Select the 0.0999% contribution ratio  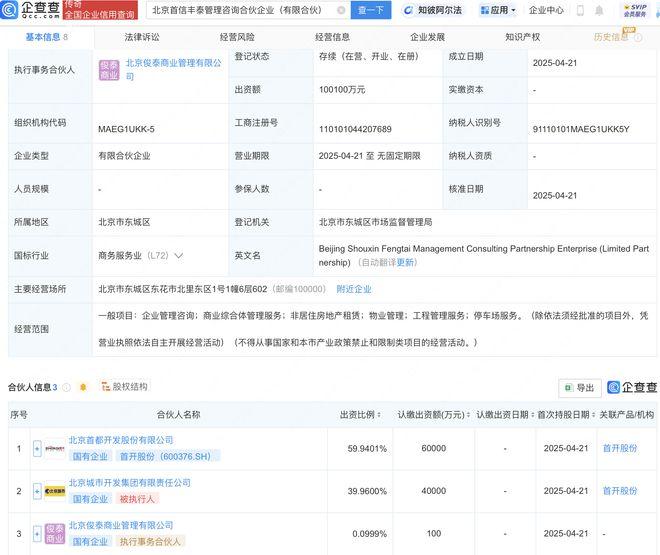(x=369, y=534)
